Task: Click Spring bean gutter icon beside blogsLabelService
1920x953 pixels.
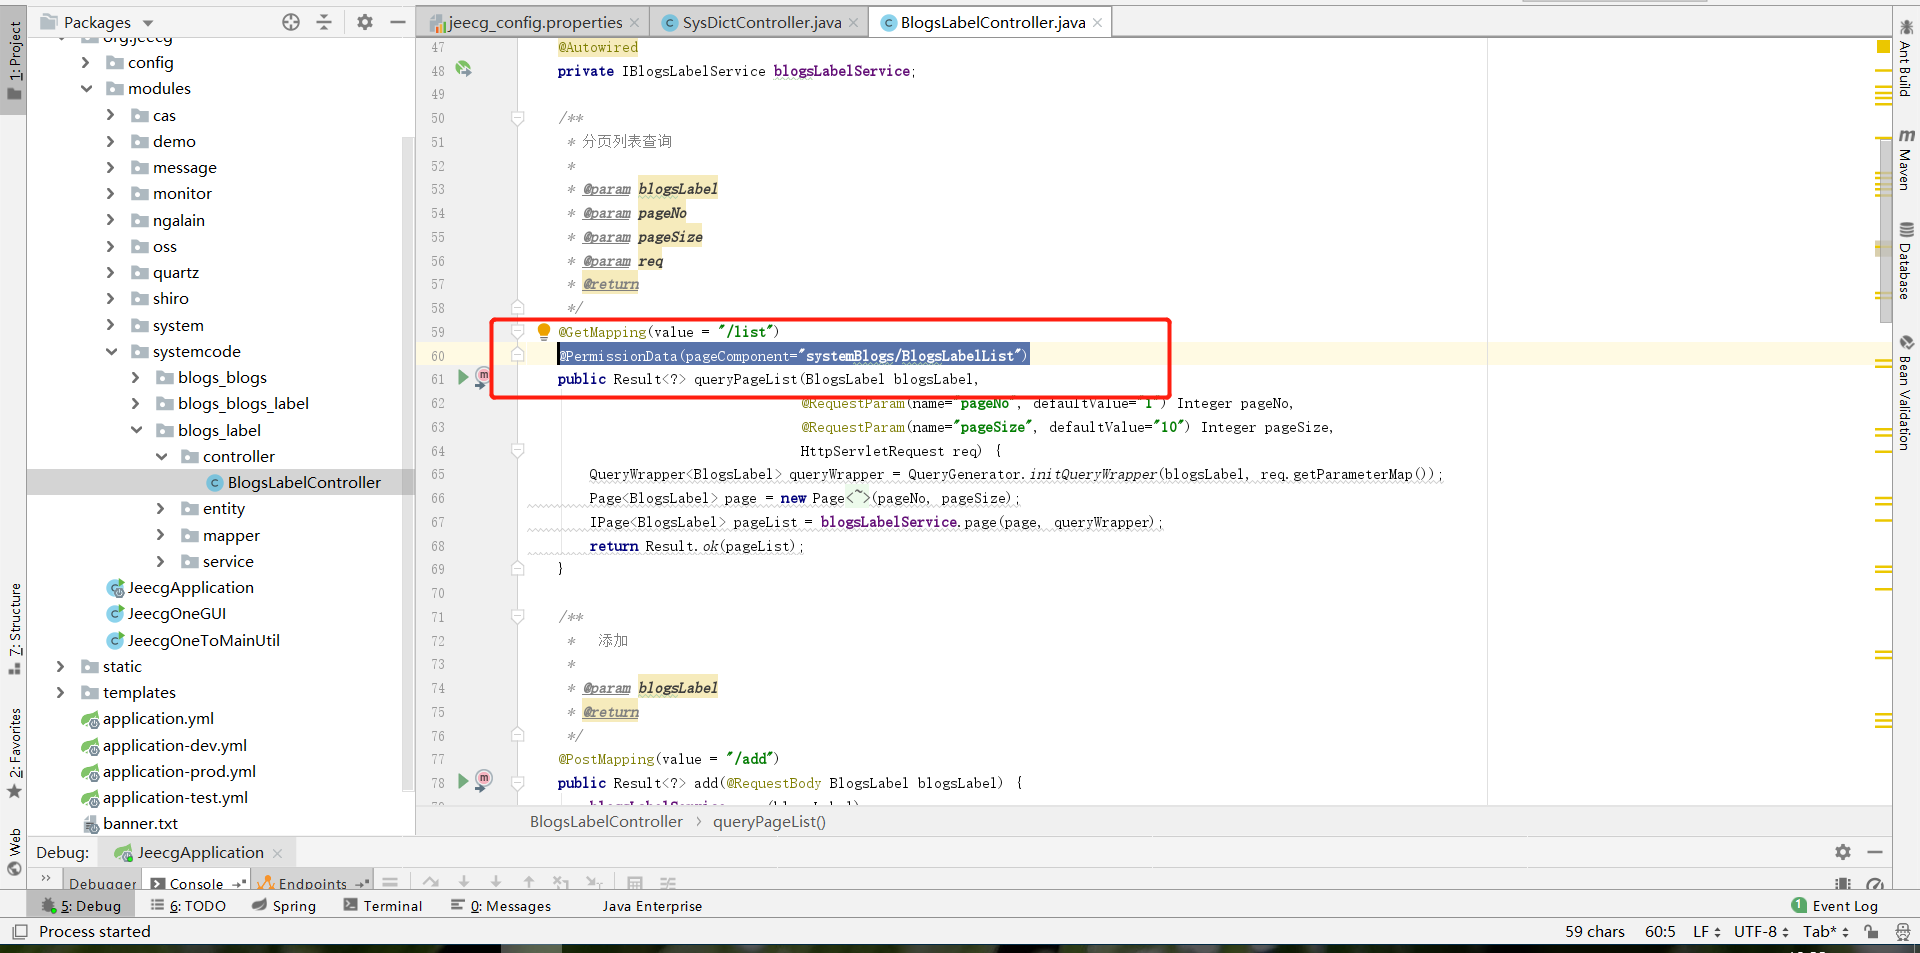Action: pyautogui.click(x=463, y=70)
